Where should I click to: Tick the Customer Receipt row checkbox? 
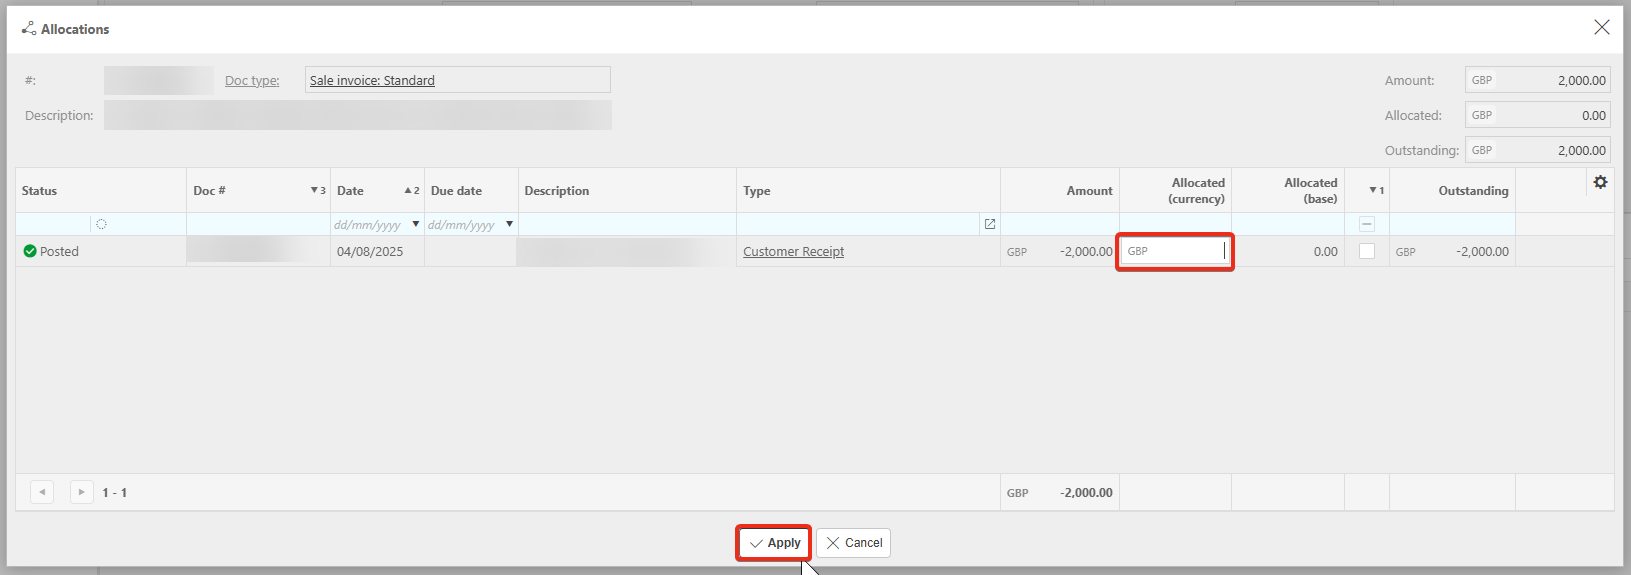[1367, 251]
